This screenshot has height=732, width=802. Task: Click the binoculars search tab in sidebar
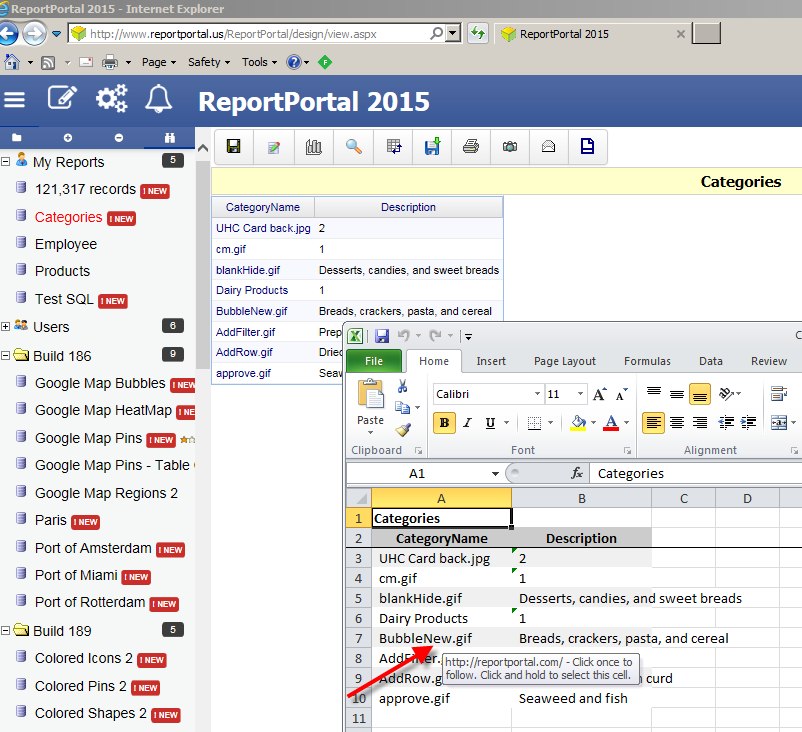(x=170, y=138)
